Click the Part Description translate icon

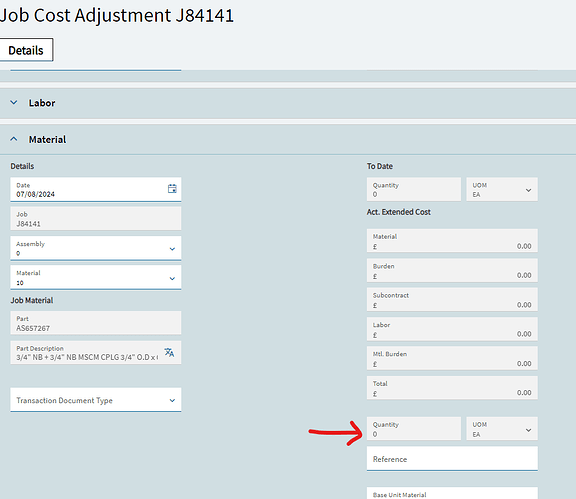[169, 352]
